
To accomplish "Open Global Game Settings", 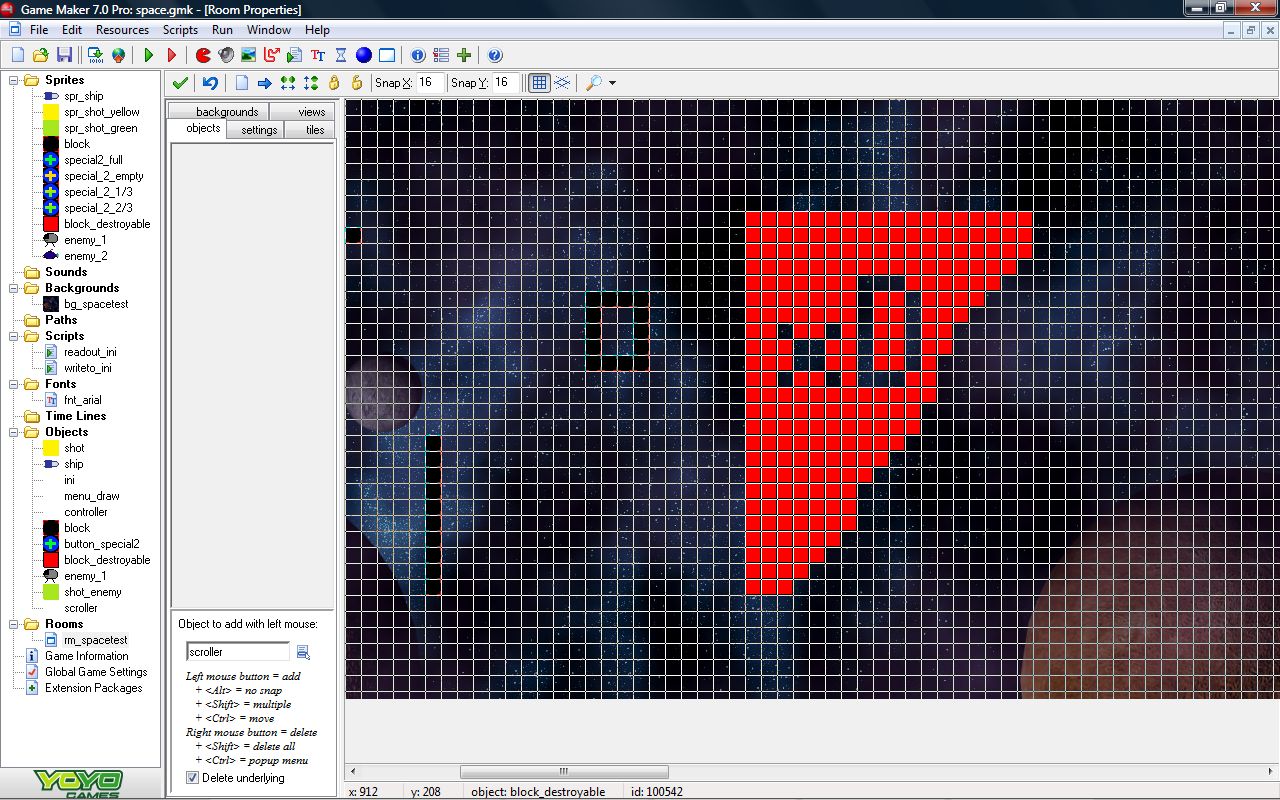I will point(96,672).
